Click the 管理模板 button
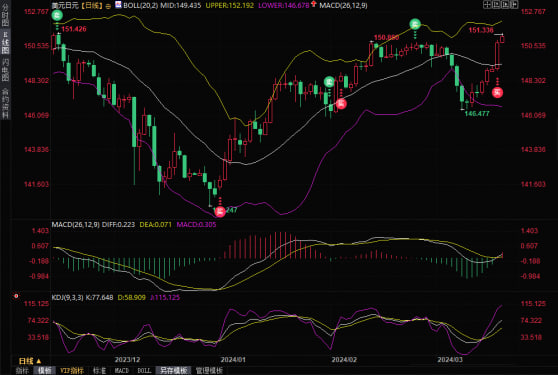 coord(209,370)
